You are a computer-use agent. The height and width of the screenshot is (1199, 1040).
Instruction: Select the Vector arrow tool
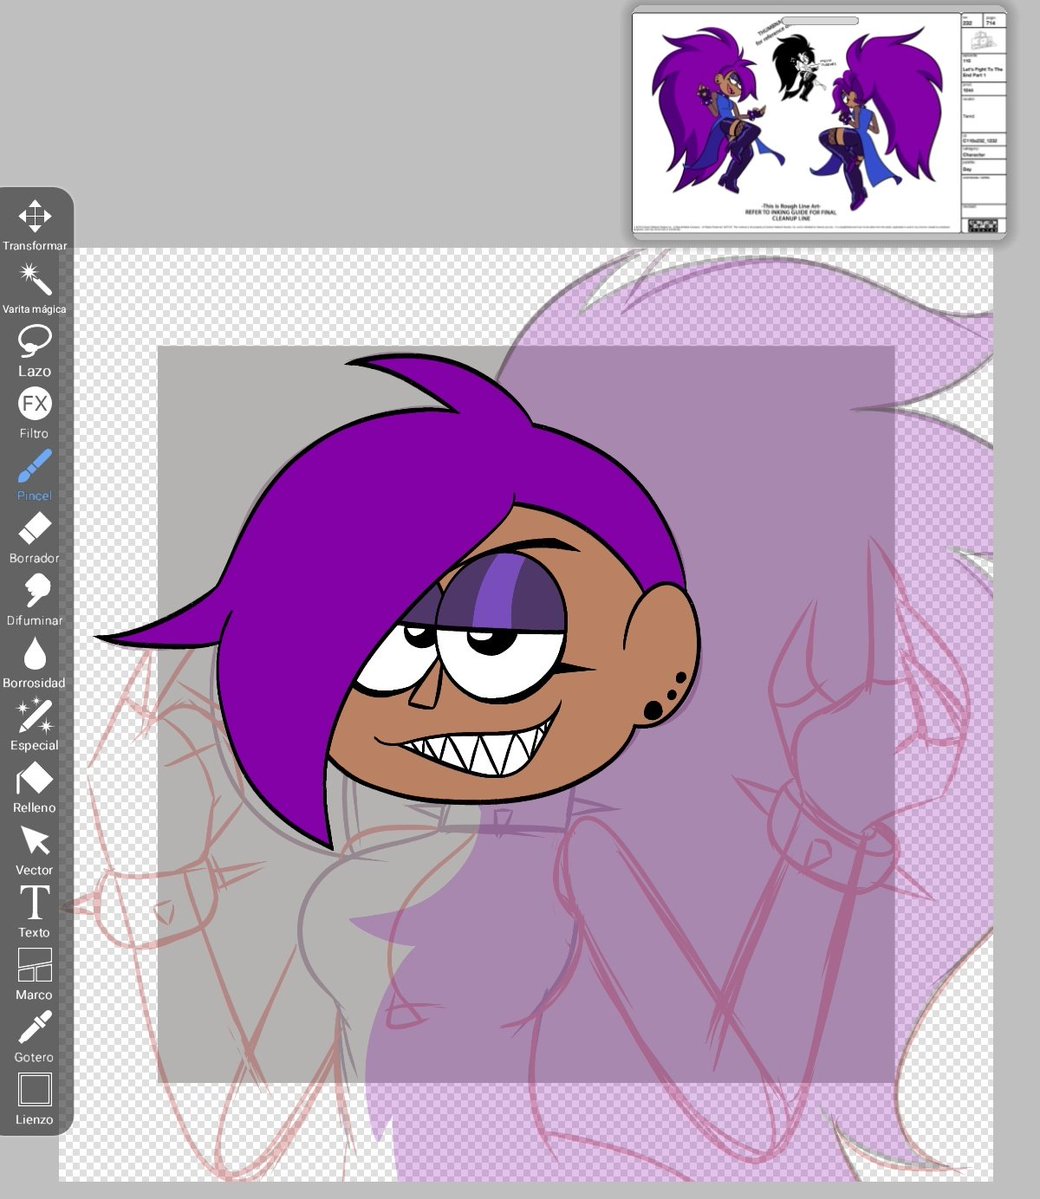click(34, 850)
